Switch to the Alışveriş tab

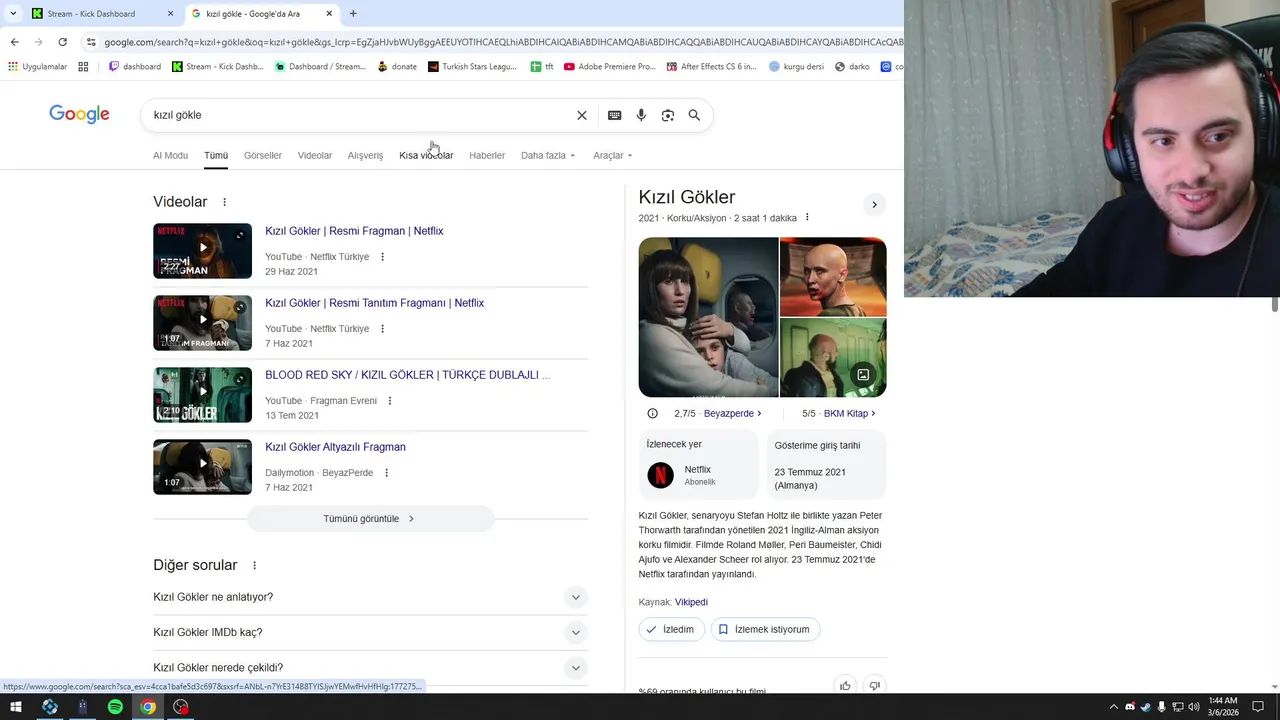pos(365,155)
